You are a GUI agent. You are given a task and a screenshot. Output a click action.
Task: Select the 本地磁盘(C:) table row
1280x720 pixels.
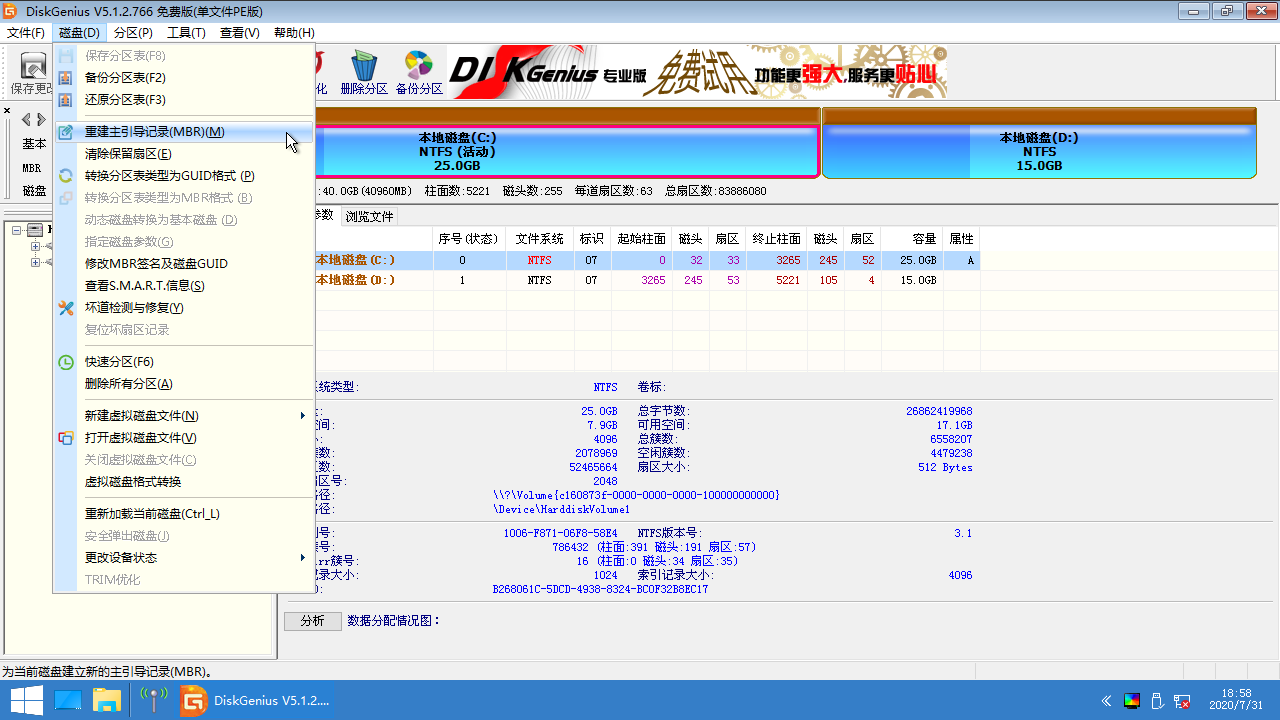tap(647, 260)
